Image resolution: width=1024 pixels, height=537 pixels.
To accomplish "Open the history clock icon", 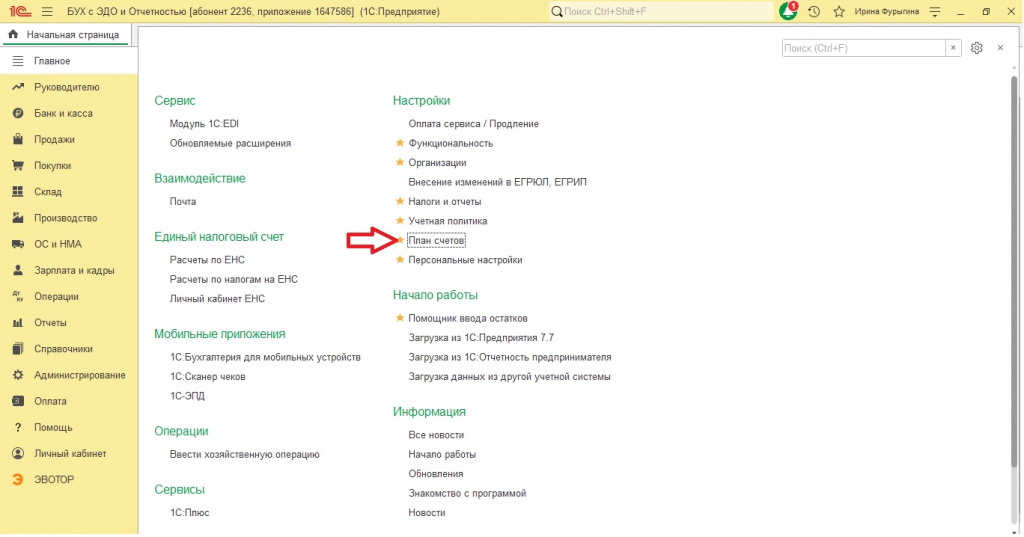I will point(814,12).
